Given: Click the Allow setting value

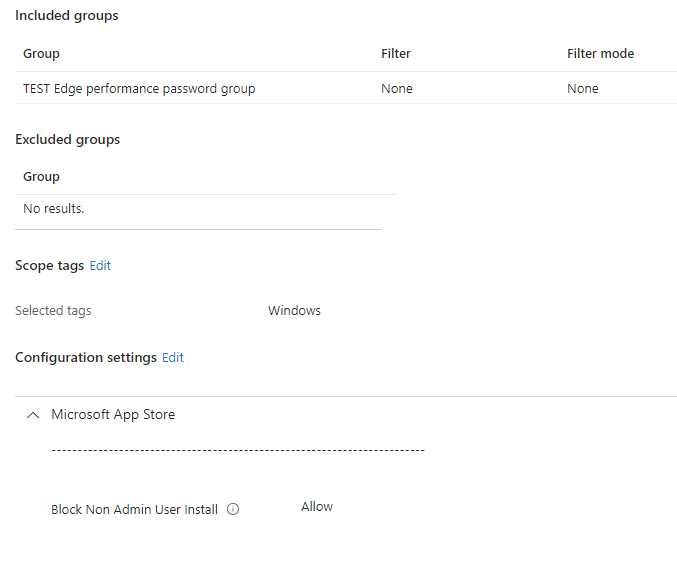Looking at the screenshot, I should tap(317, 507).
